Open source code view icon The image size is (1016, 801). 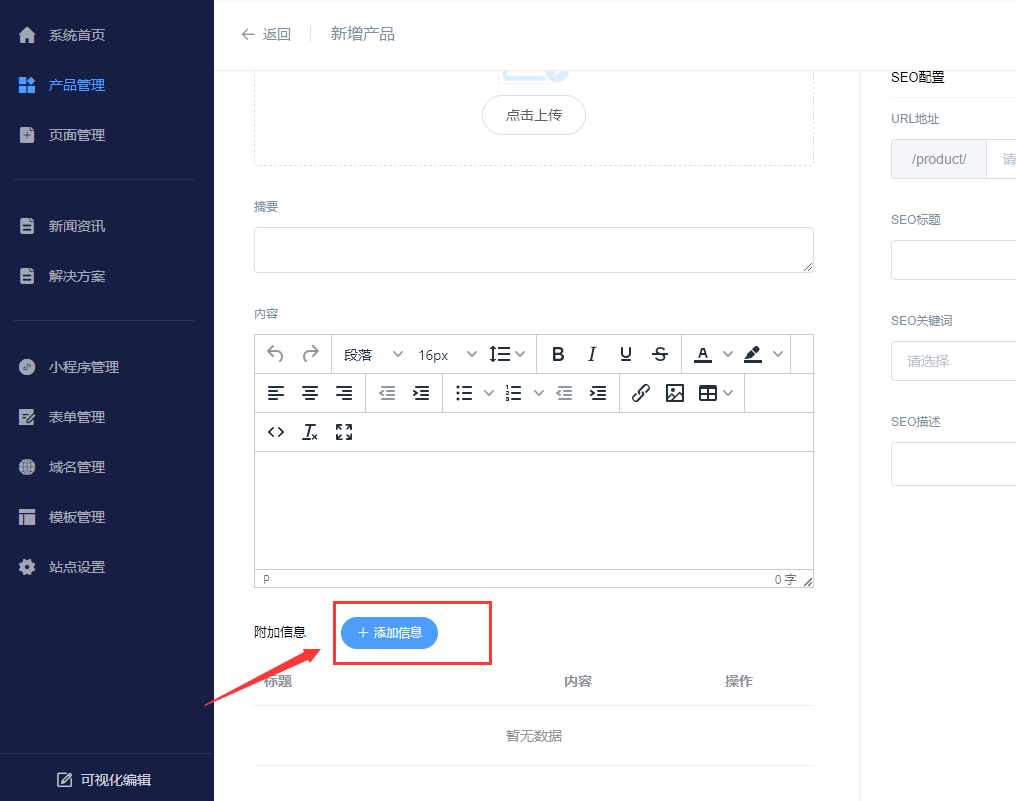click(276, 432)
